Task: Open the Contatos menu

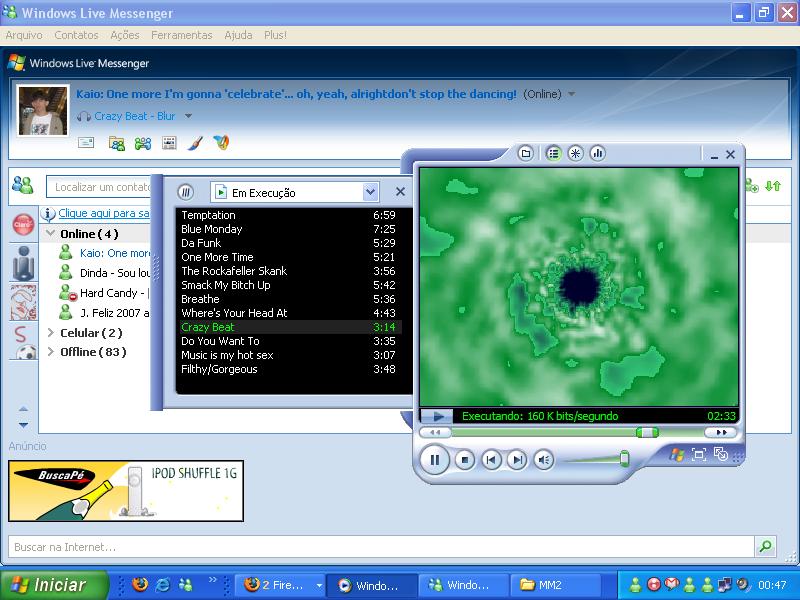Action: [x=77, y=35]
